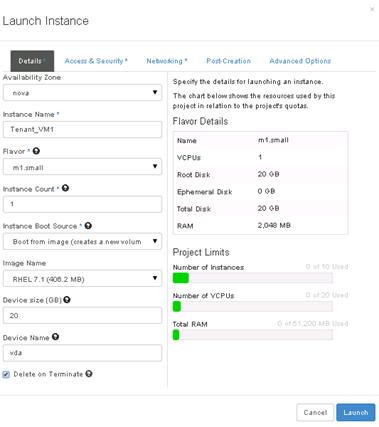Click the Device Name help icon
This screenshot has height=427, width=379.
[55, 337]
